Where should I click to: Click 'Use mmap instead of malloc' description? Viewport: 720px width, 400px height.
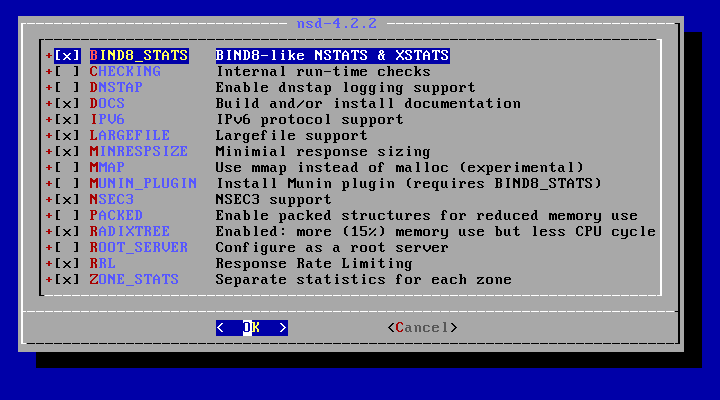point(400,168)
